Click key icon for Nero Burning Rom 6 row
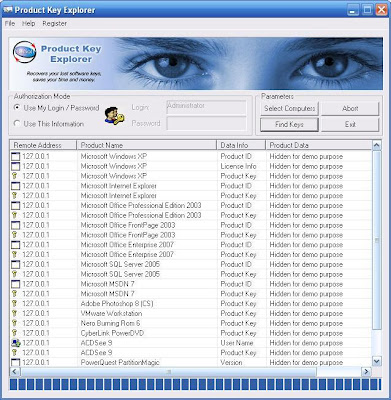Screen dimensions: 391x400 [15, 323]
